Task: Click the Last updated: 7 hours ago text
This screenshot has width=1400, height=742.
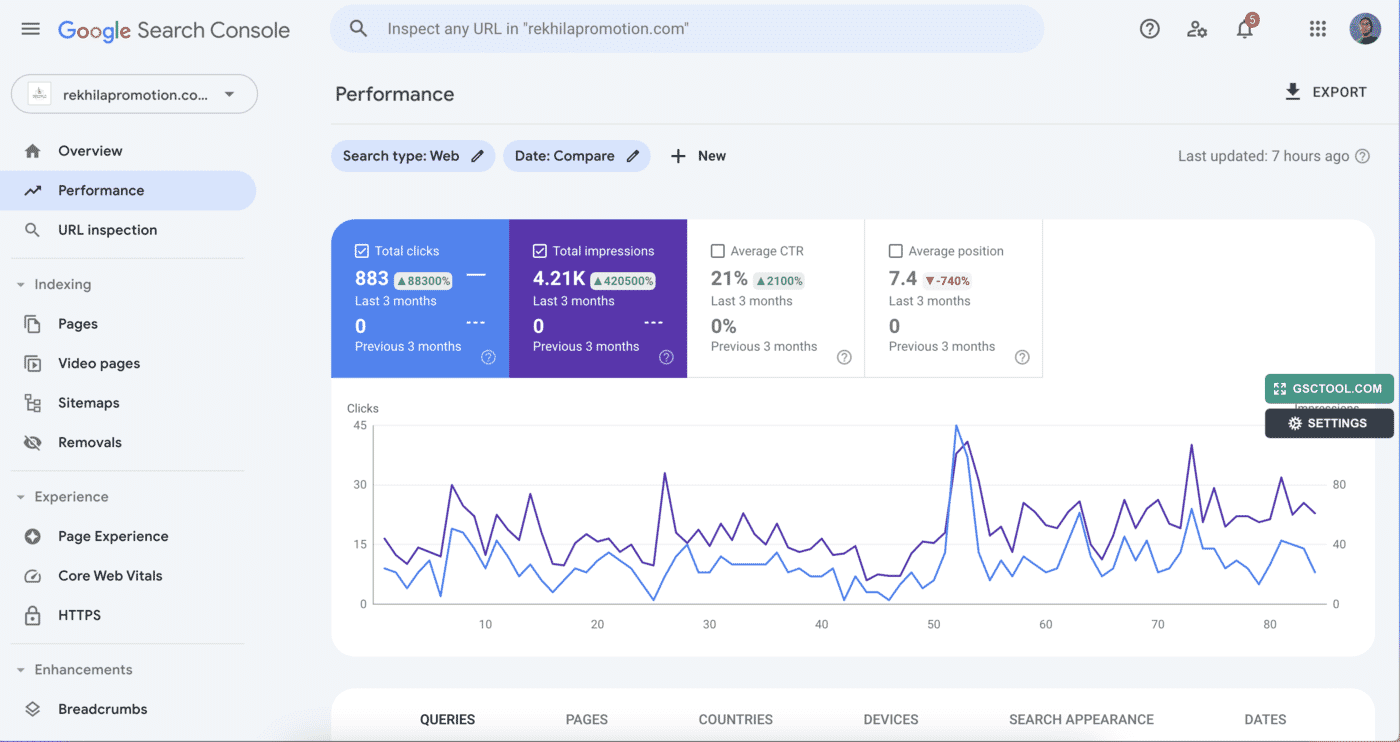Action: click(1263, 156)
